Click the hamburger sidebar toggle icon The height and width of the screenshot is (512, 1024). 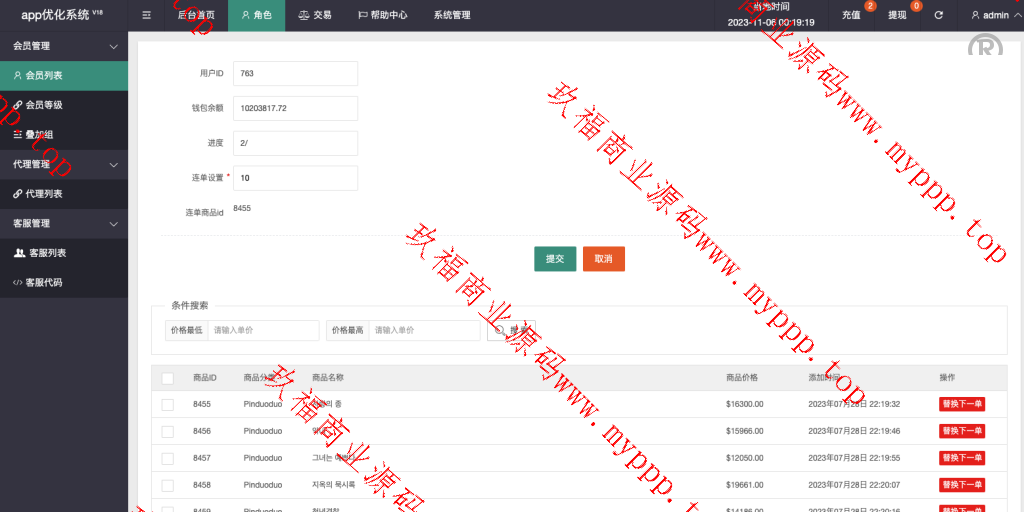[147, 15]
